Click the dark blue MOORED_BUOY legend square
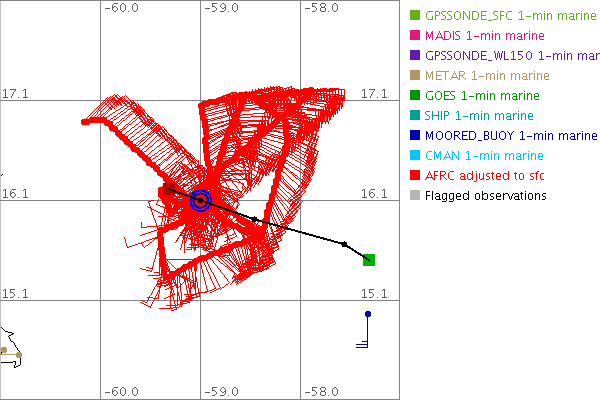Viewport: 600px width, 400px height. tap(415, 136)
